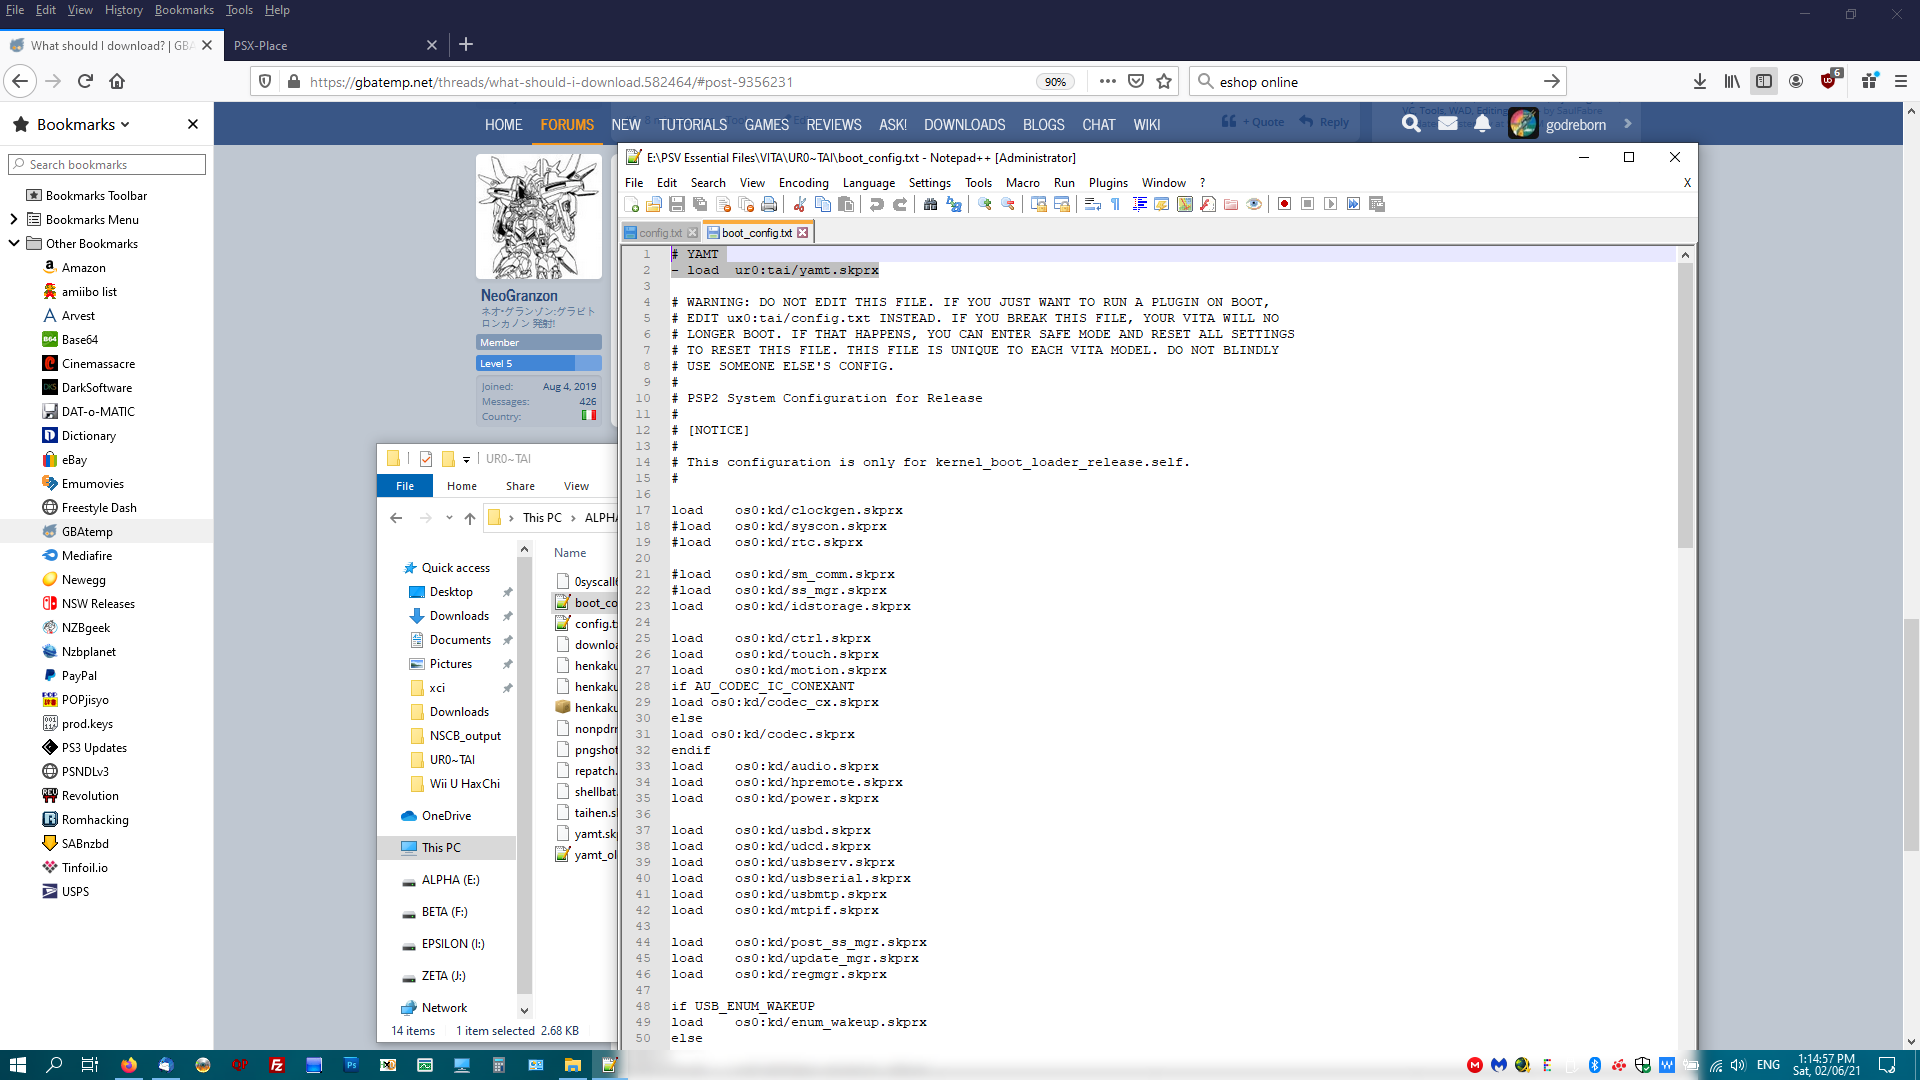Toggle Monitoring eye icon in Notepad++

[x=1254, y=204]
